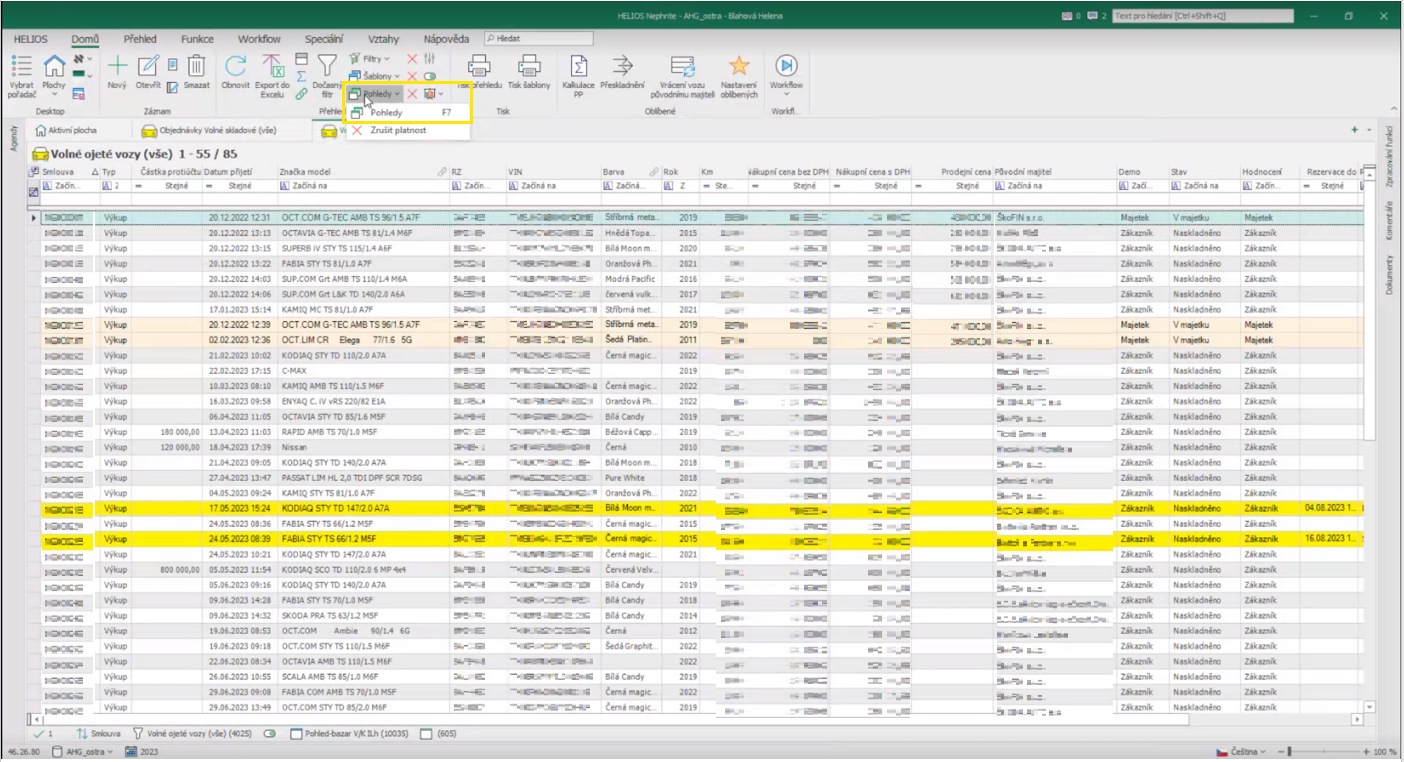Click the Export do Excelu icon
Image resolution: width=1404 pixels, height=762 pixels.
pyautogui.click(x=272, y=66)
